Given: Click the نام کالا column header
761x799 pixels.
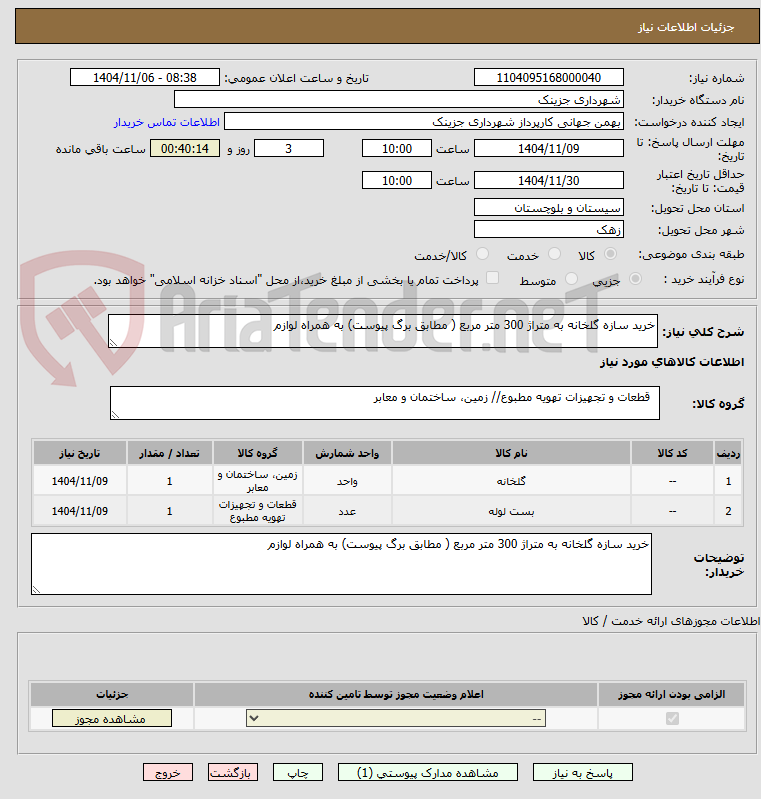Looking at the screenshot, I should [511, 453].
